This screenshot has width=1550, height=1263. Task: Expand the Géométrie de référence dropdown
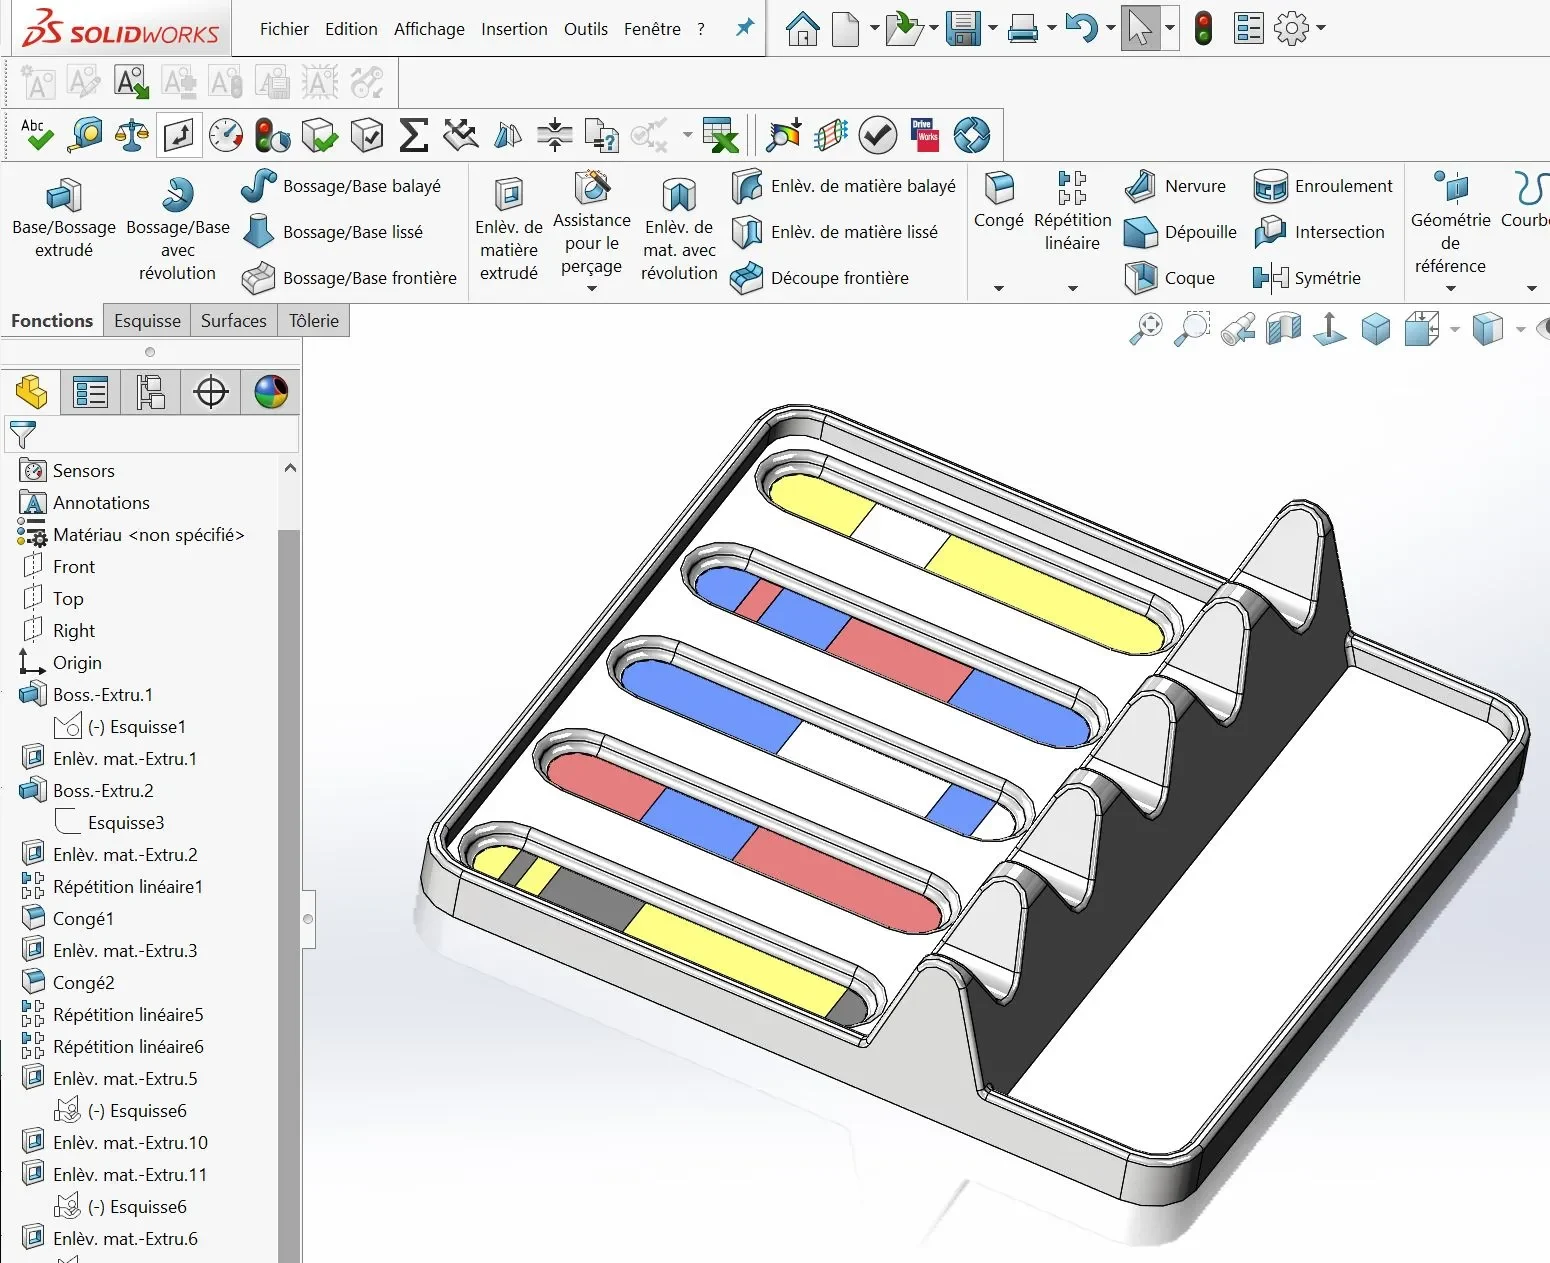1451,288
